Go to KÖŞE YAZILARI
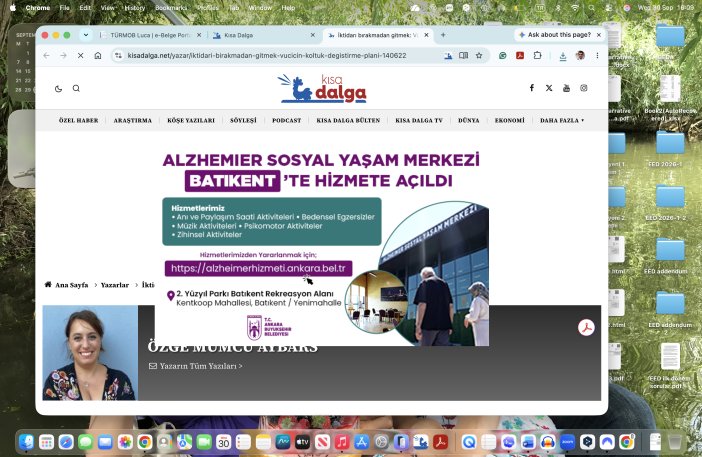702x457 pixels. click(x=191, y=120)
